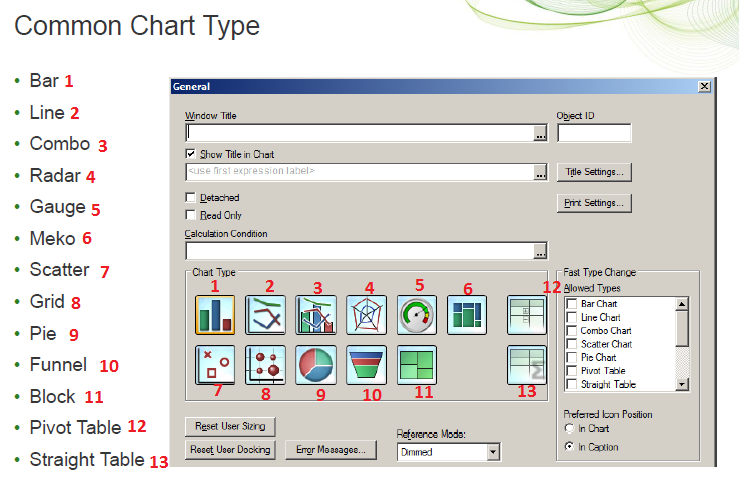
Task: Select the Pivot Table chart icon
Action: click(x=527, y=315)
